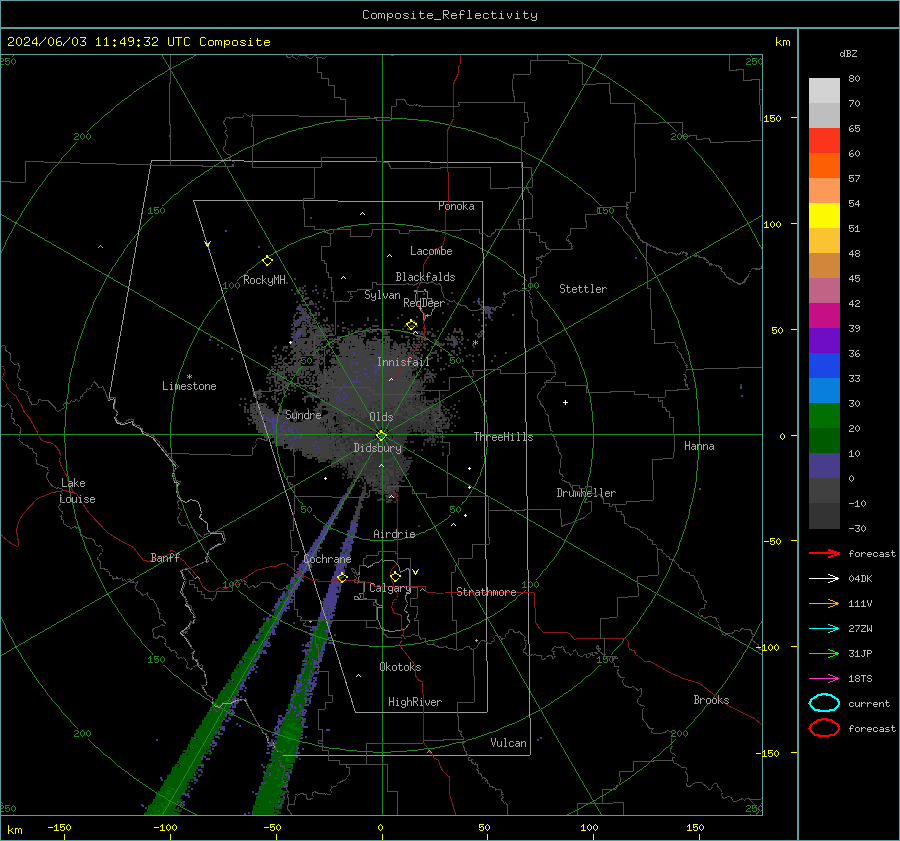Click the magenta 39-42 dBZ color swatch
Screen dimensions: 900x841
tap(824, 316)
